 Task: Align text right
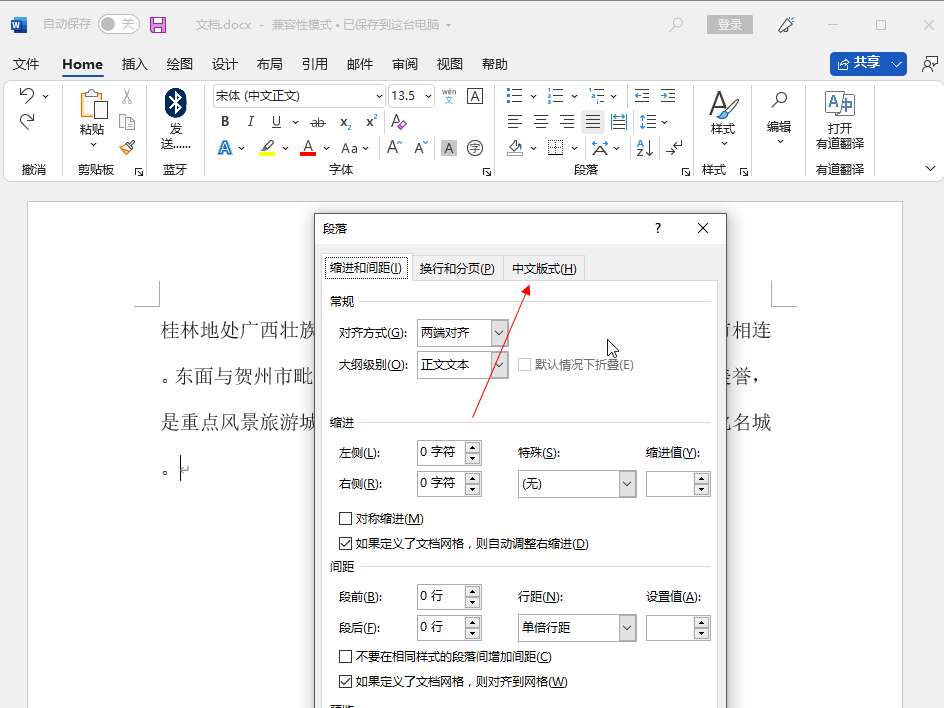point(567,122)
